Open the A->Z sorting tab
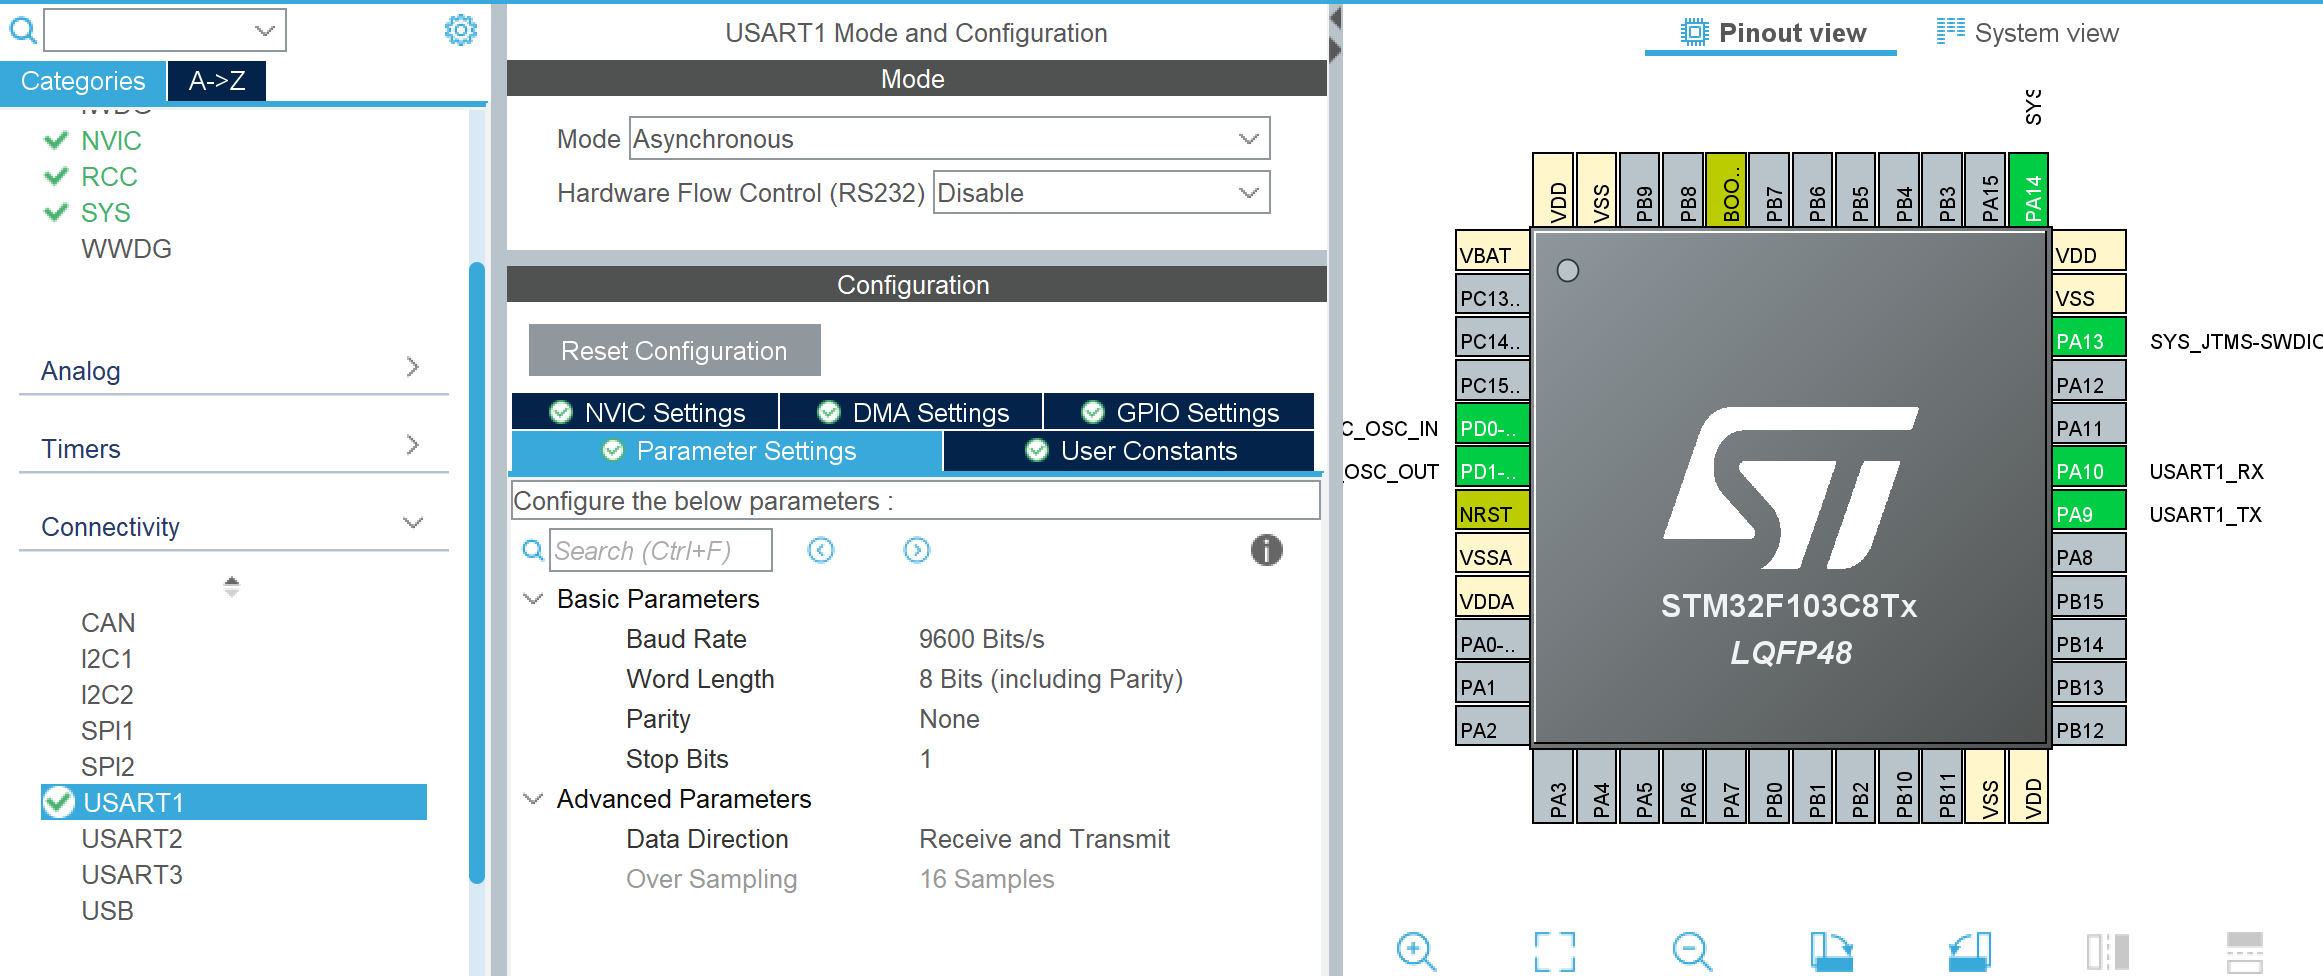This screenshot has width=2323, height=976. (x=217, y=81)
